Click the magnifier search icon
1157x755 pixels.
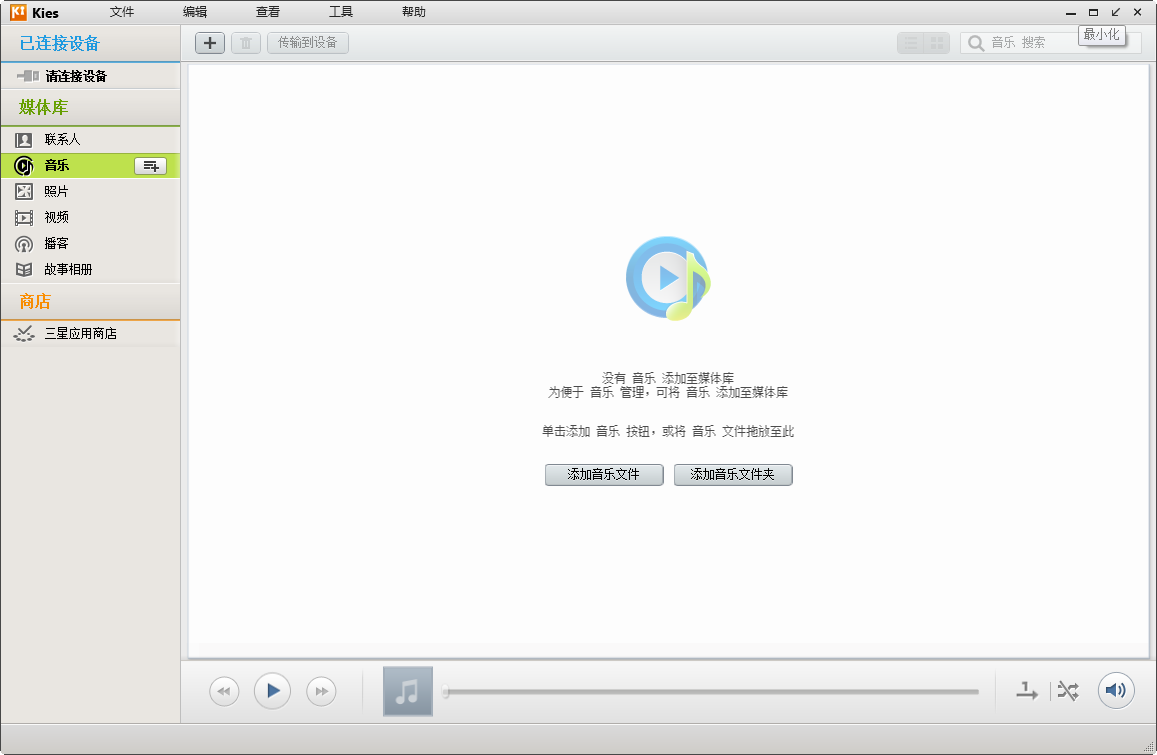pos(975,43)
